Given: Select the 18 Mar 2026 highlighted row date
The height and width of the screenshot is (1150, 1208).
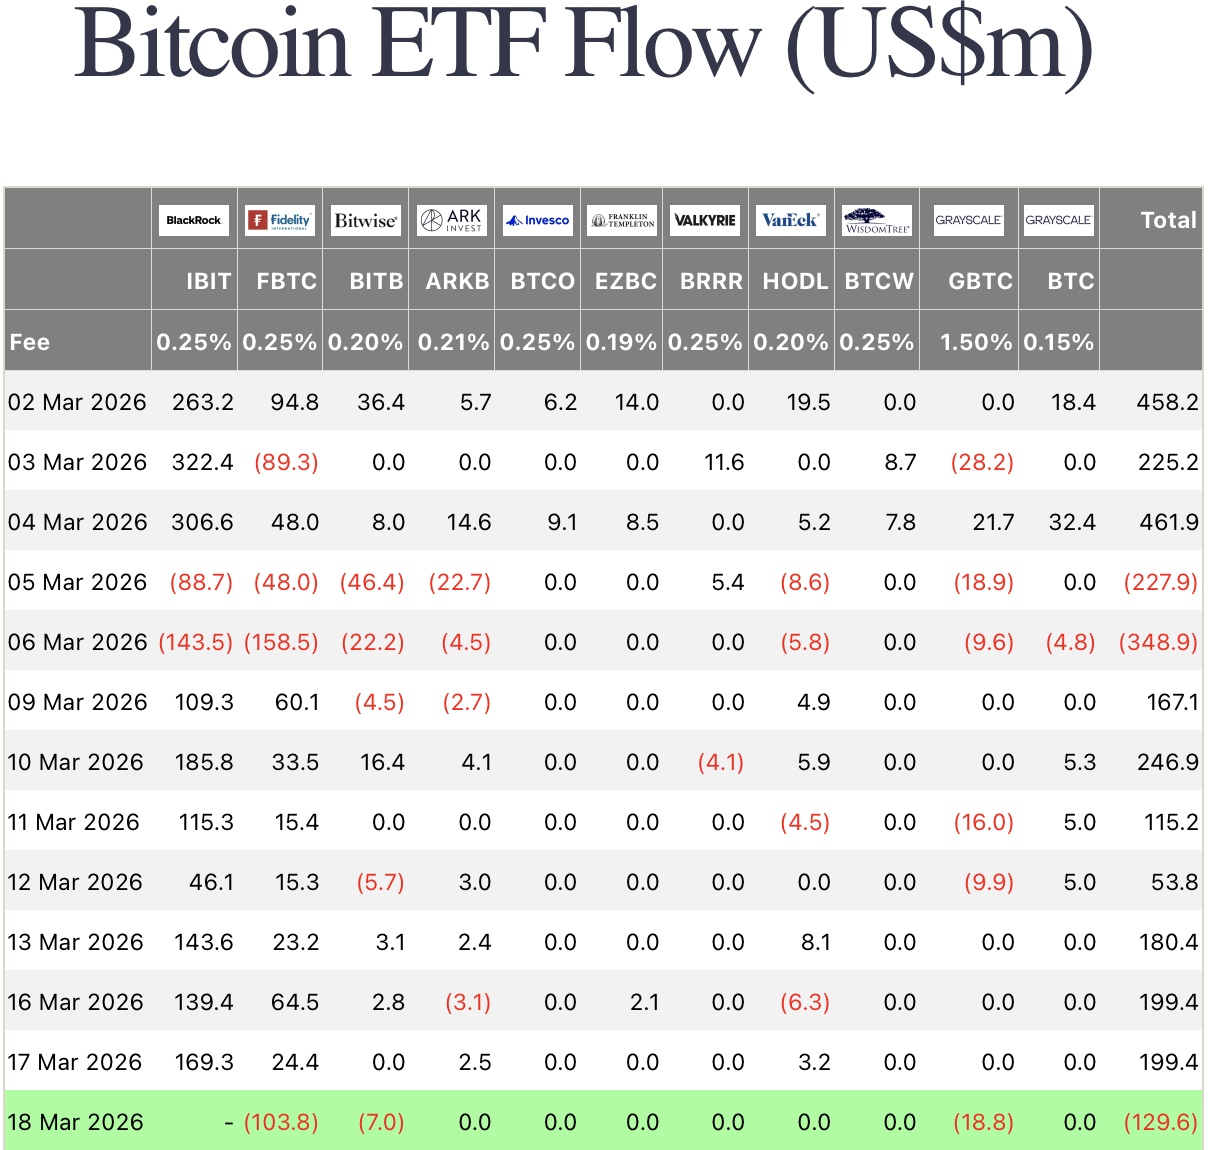Looking at the screenshot, I should (x=76, y=1122).
